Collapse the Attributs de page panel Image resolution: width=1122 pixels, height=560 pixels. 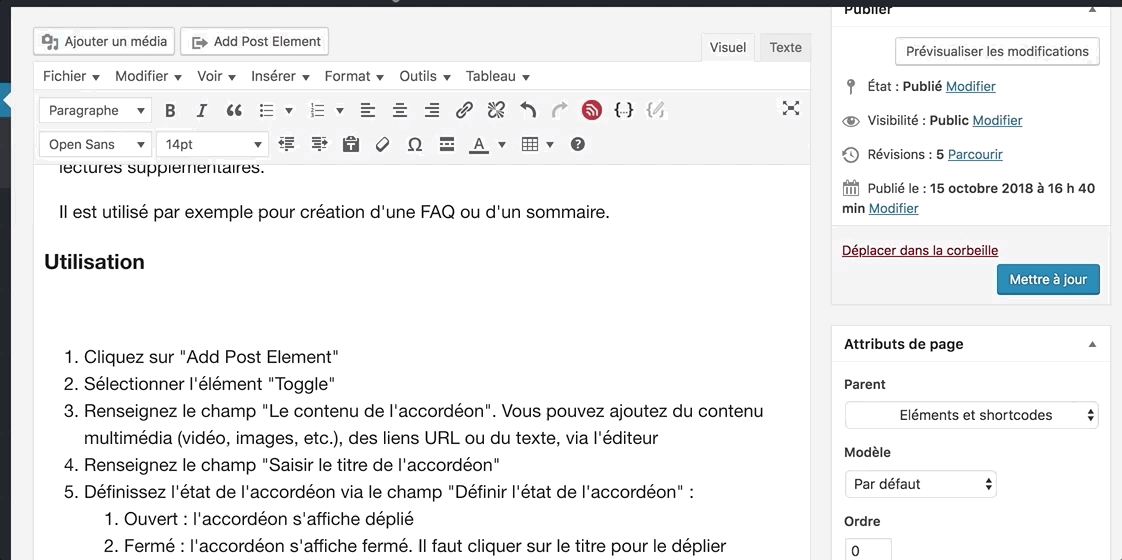click(1092, 344)
